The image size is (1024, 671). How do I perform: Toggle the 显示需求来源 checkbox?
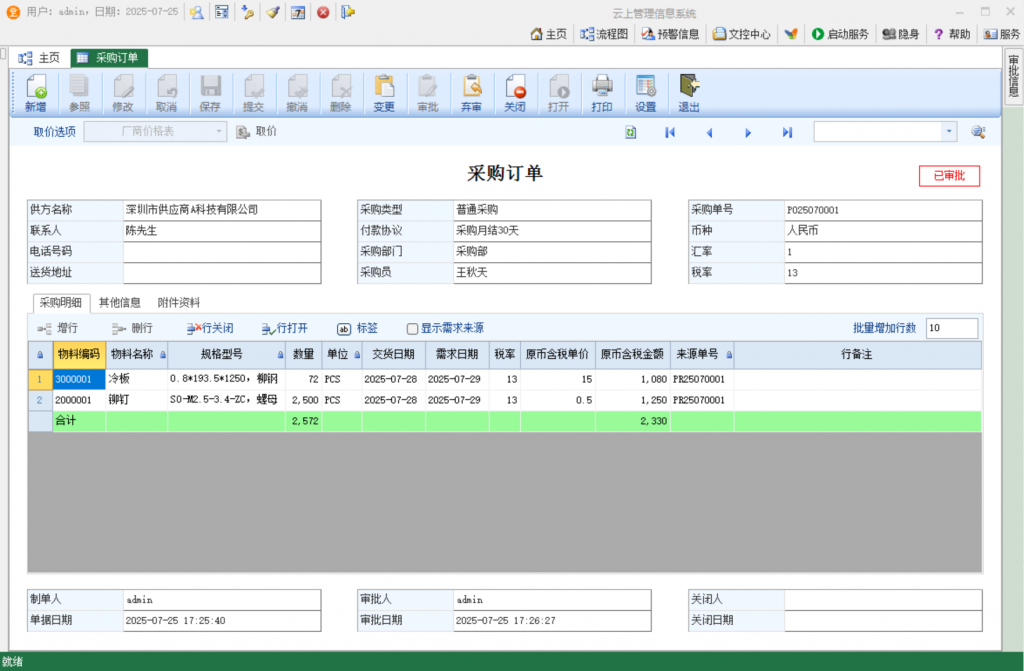[x=412, y=329]
